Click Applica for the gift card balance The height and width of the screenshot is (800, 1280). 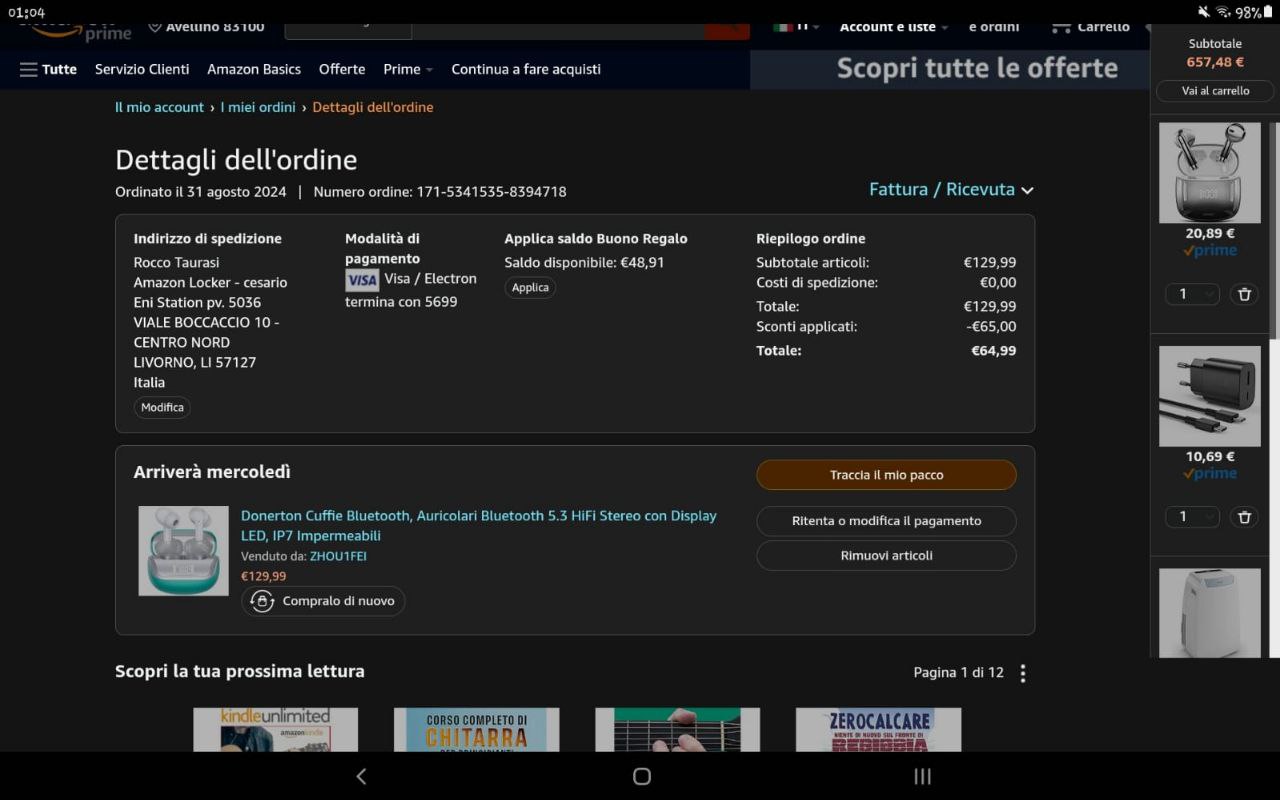pyautogui.click(x=530, y=288)
